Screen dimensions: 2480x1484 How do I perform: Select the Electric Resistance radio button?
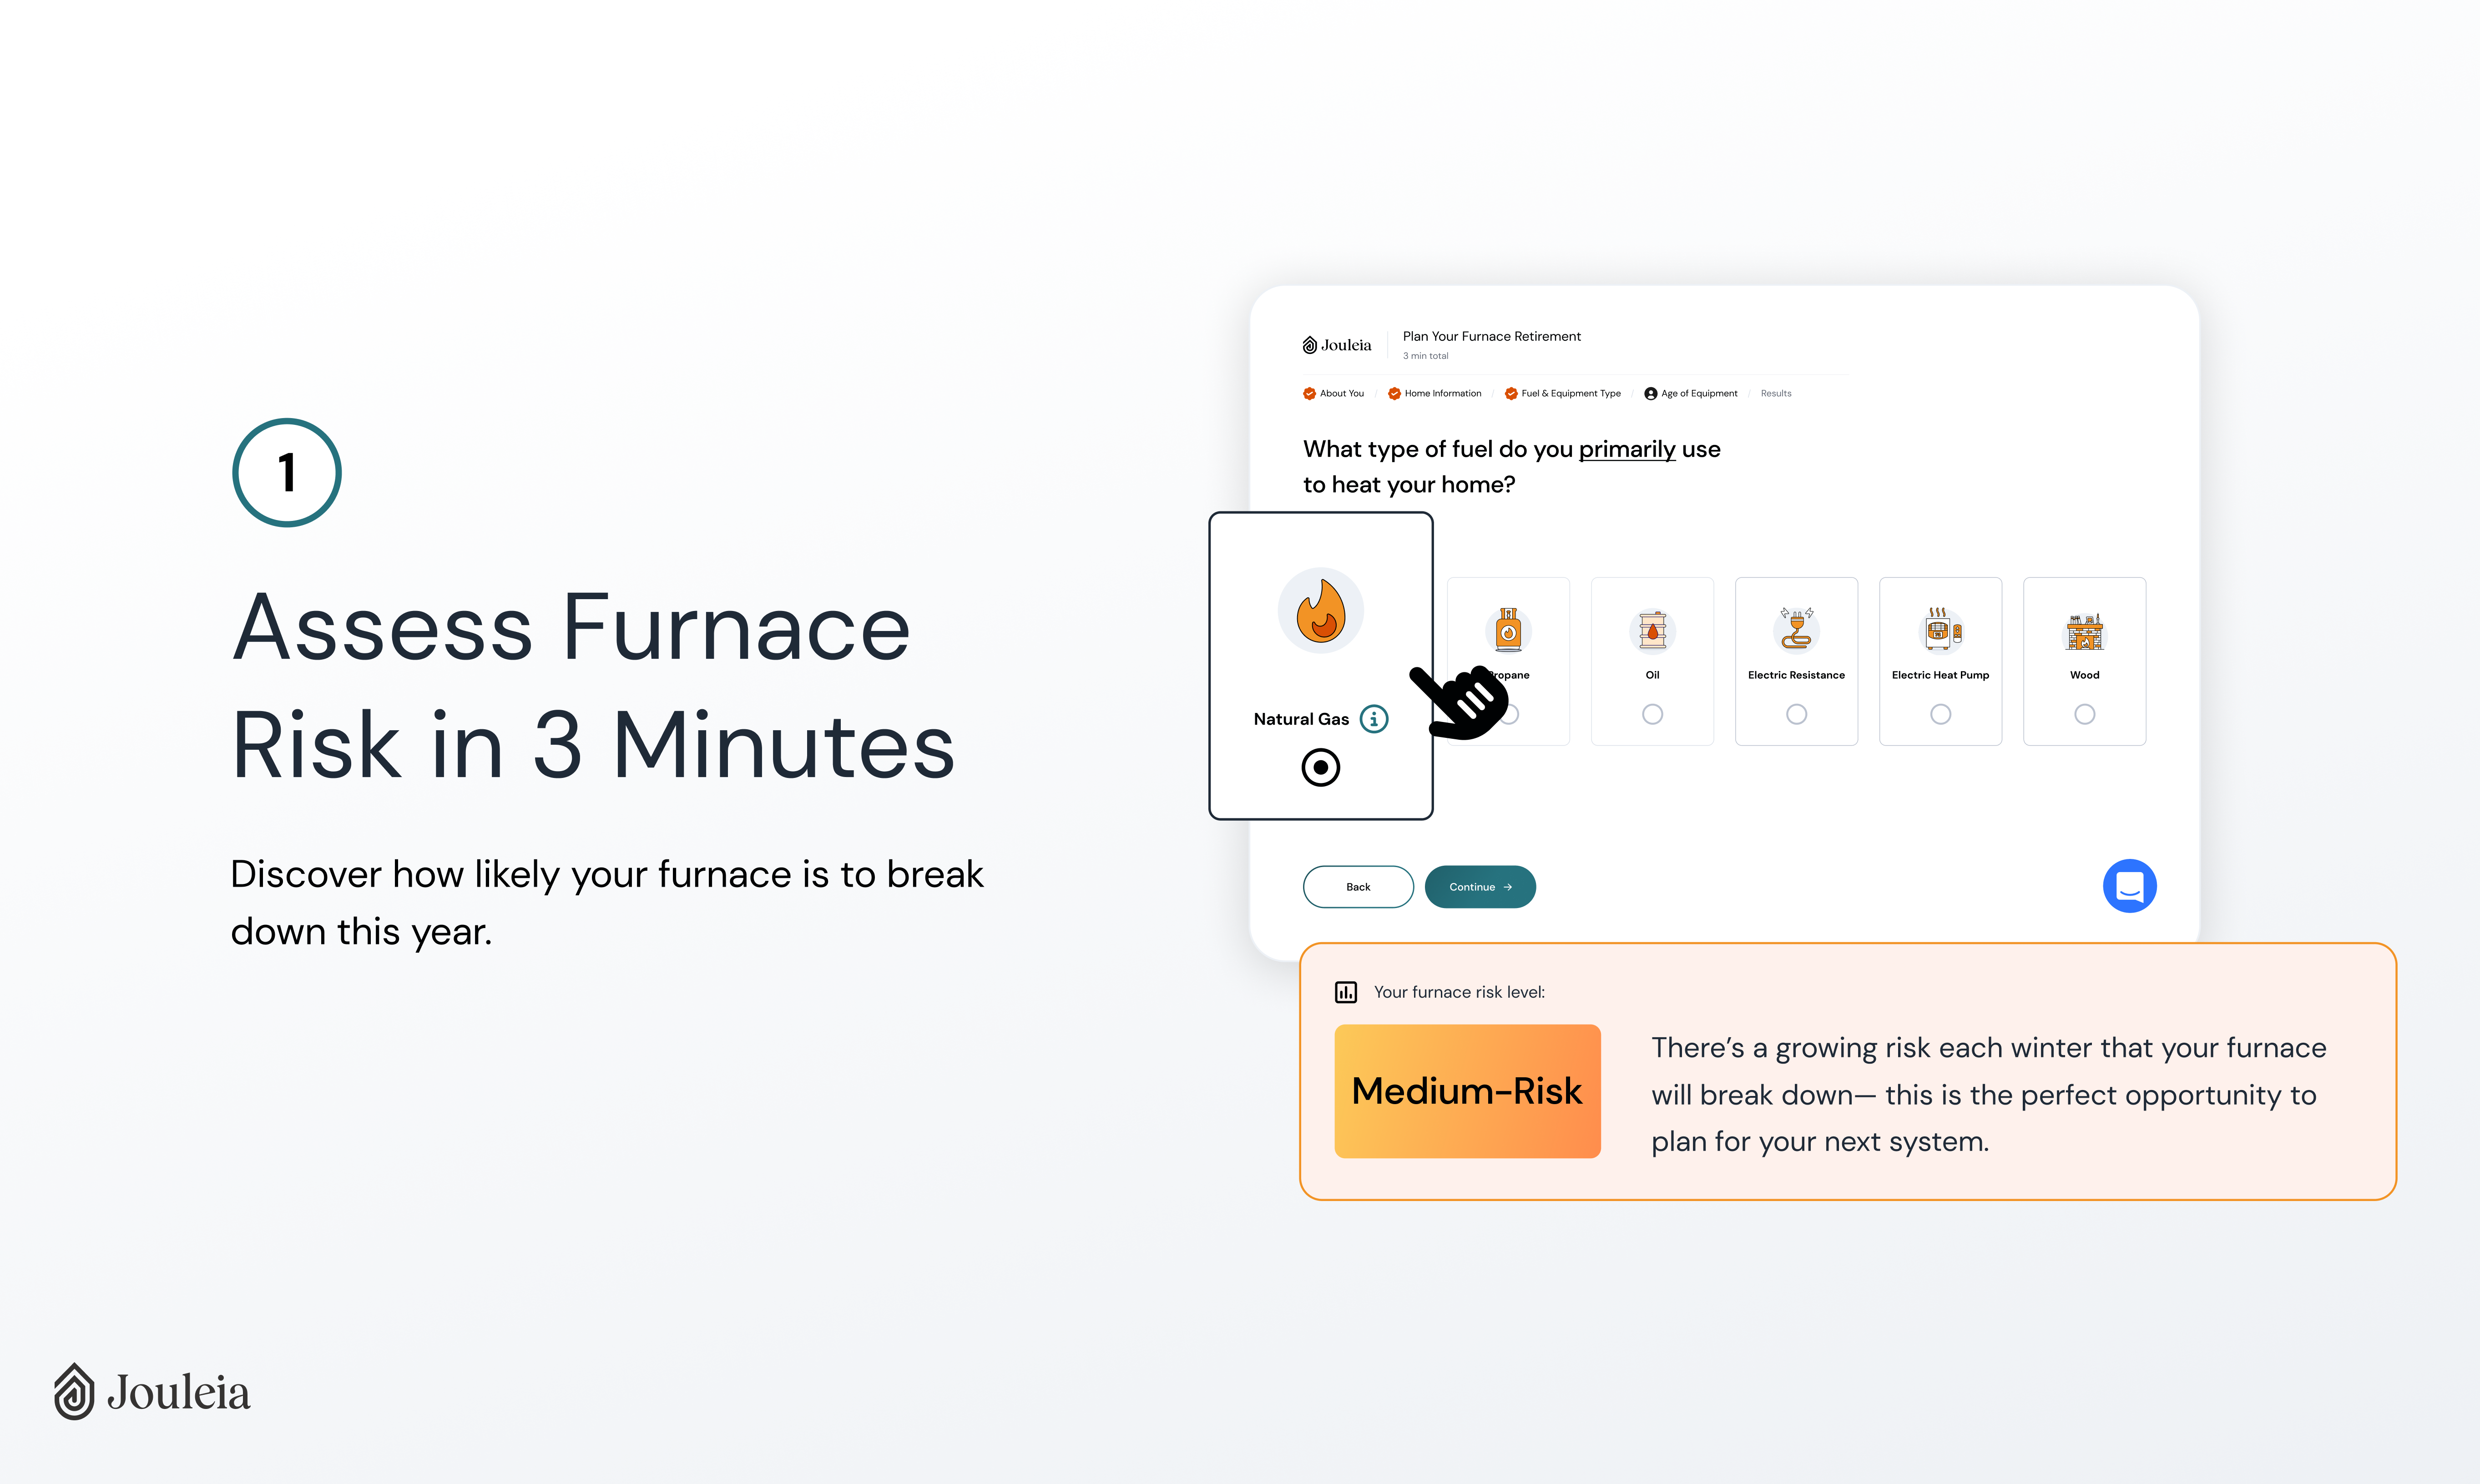pyautogui.click(x=1796, y=714)
